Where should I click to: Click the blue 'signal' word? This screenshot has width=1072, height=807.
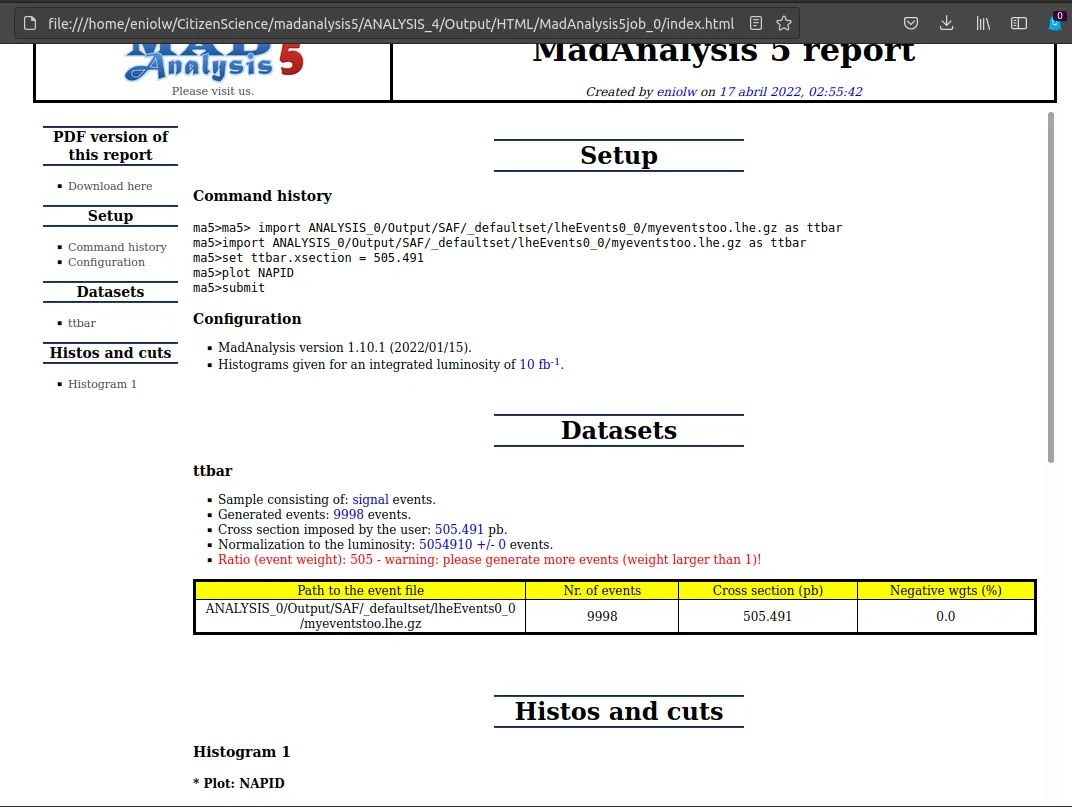click(x=370, y=499)
